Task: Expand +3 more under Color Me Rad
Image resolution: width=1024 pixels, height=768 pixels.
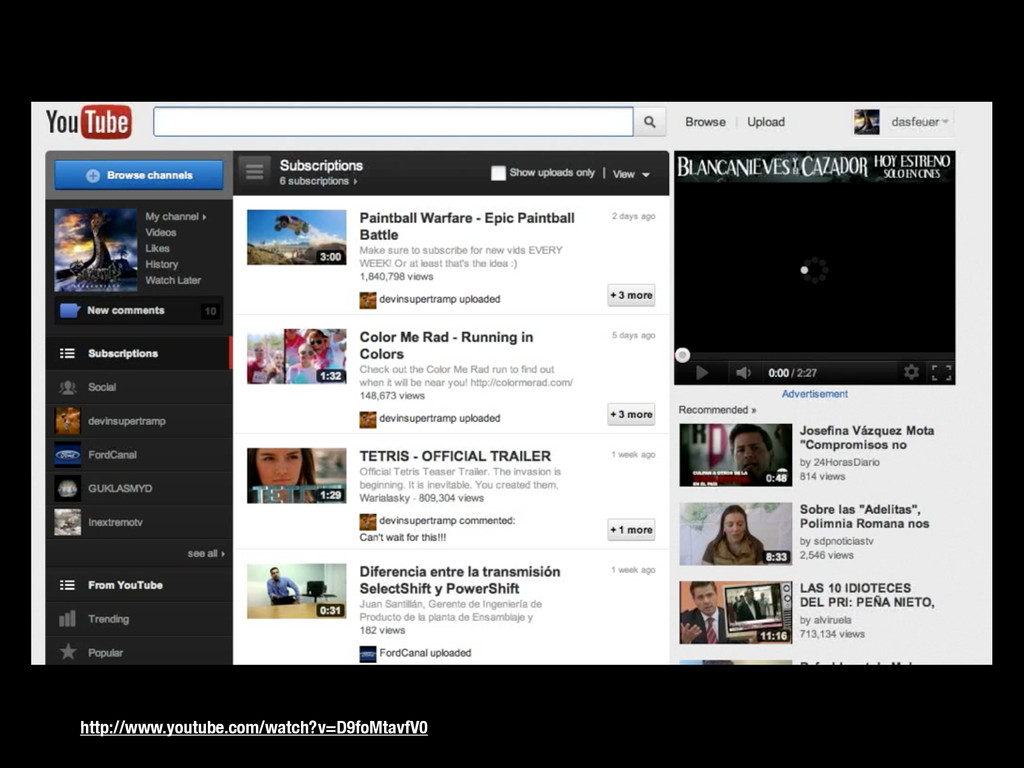Action: (631, 414)
